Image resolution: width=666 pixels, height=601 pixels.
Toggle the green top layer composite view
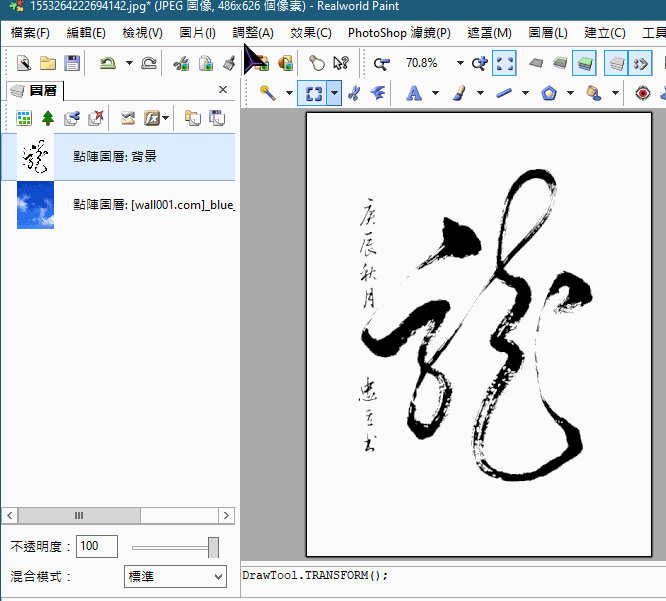point(584,63)
